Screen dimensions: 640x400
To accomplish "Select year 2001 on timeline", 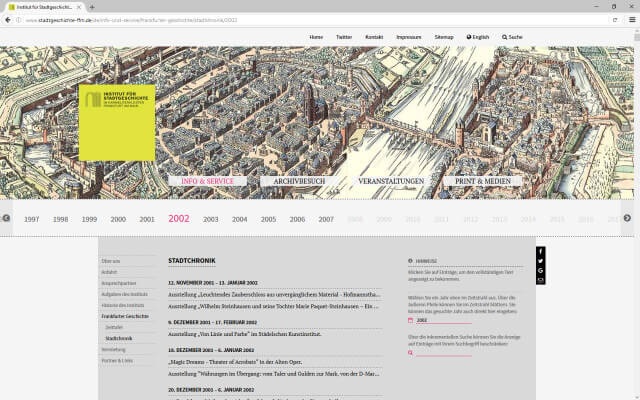I will 147,219.
